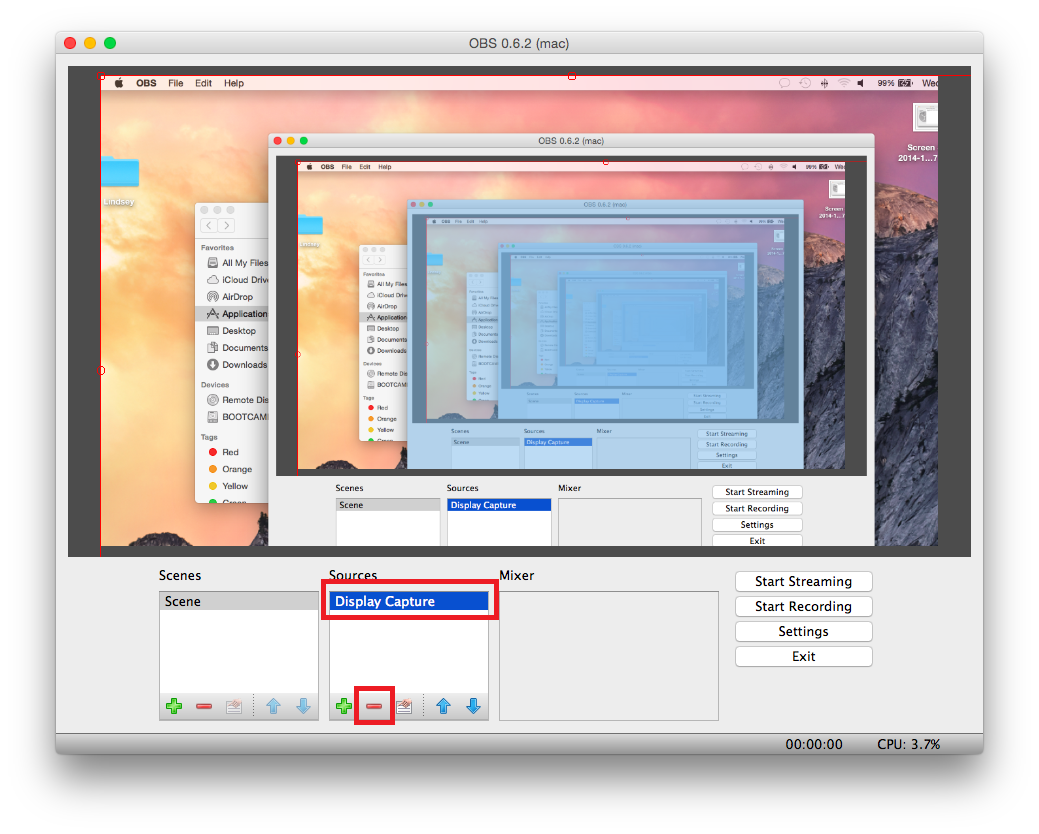Remove the Display Capture source with minus icon
The width and height of the screenshot is (1039, 834).
[x=374, y=706]
